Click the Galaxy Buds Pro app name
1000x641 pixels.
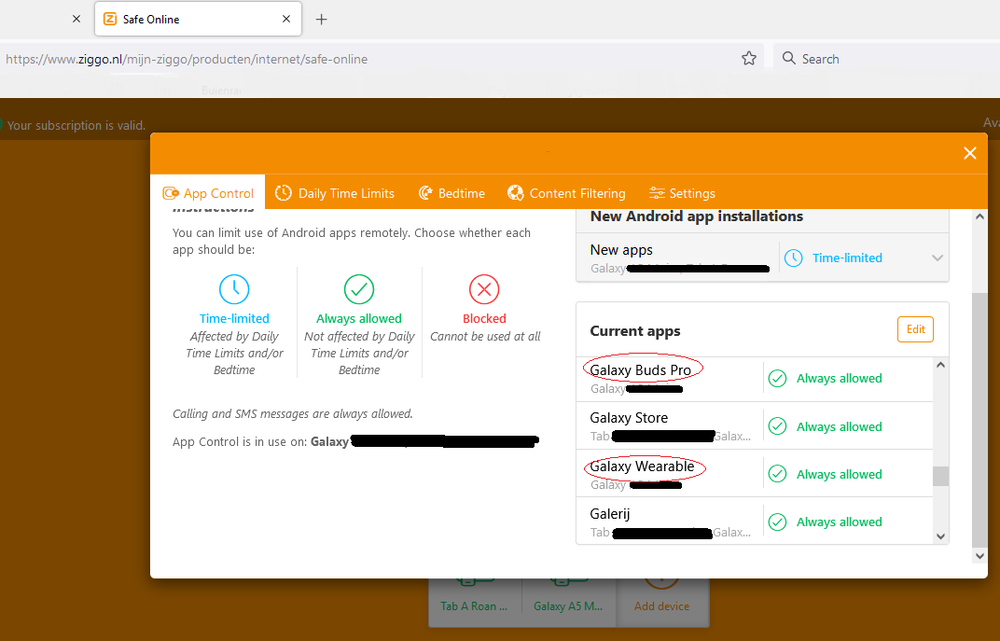640,370
